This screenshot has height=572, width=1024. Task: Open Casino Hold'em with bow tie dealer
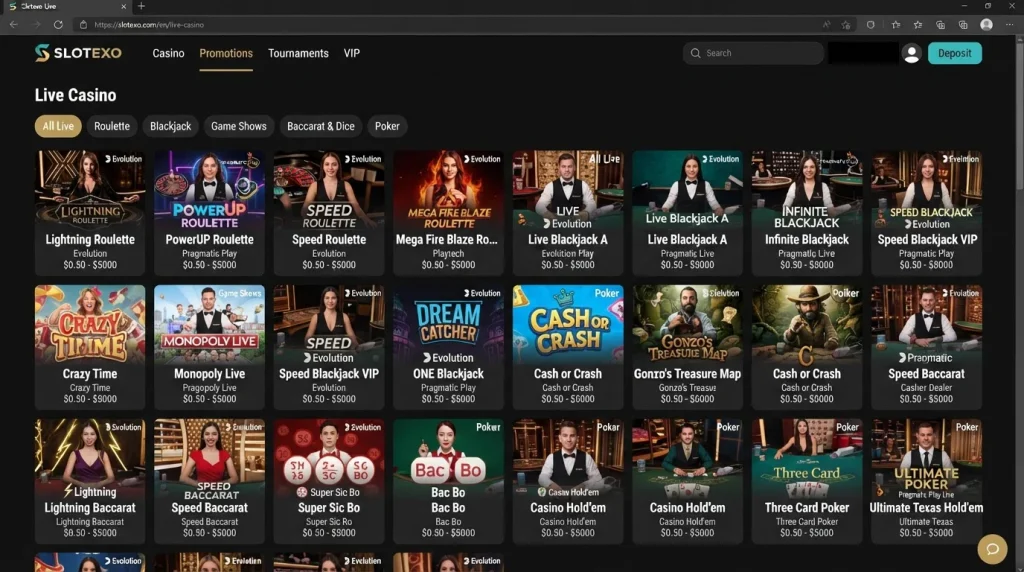coord(568,481)
